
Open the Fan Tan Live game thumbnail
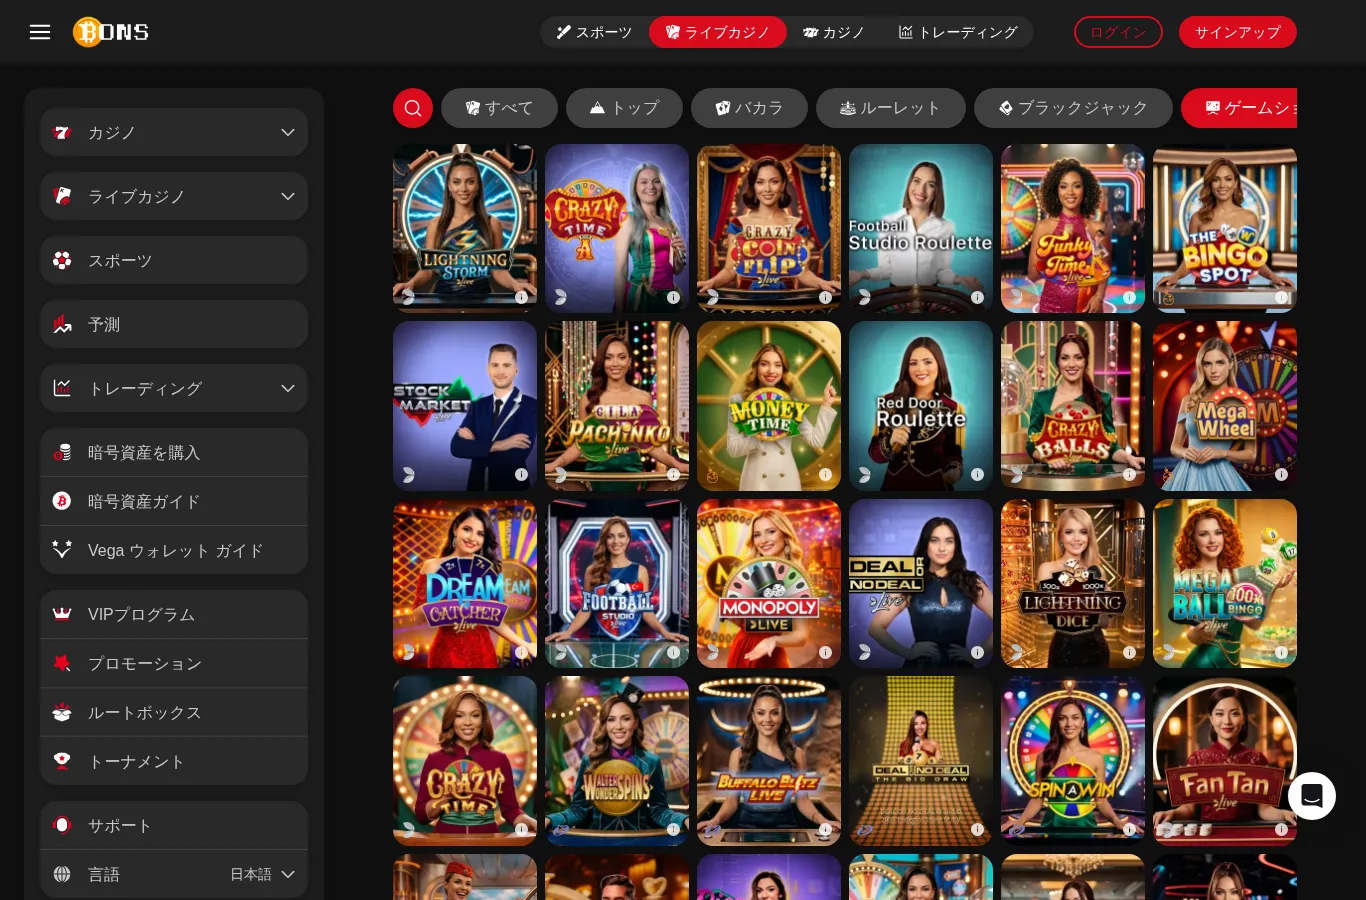click(1225, 761)
